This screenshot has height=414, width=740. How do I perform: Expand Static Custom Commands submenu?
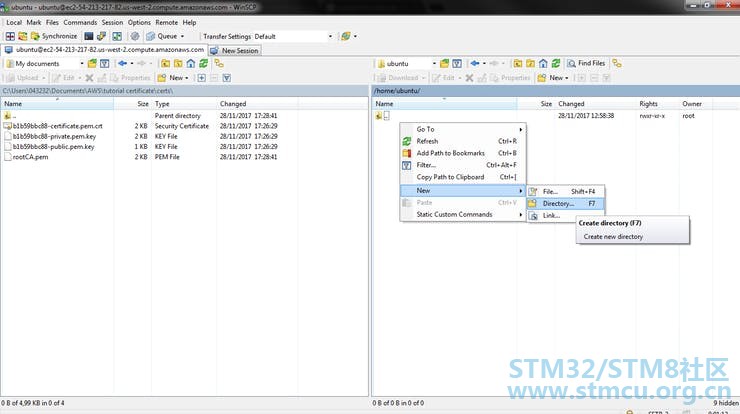click(x=463, y=214)
